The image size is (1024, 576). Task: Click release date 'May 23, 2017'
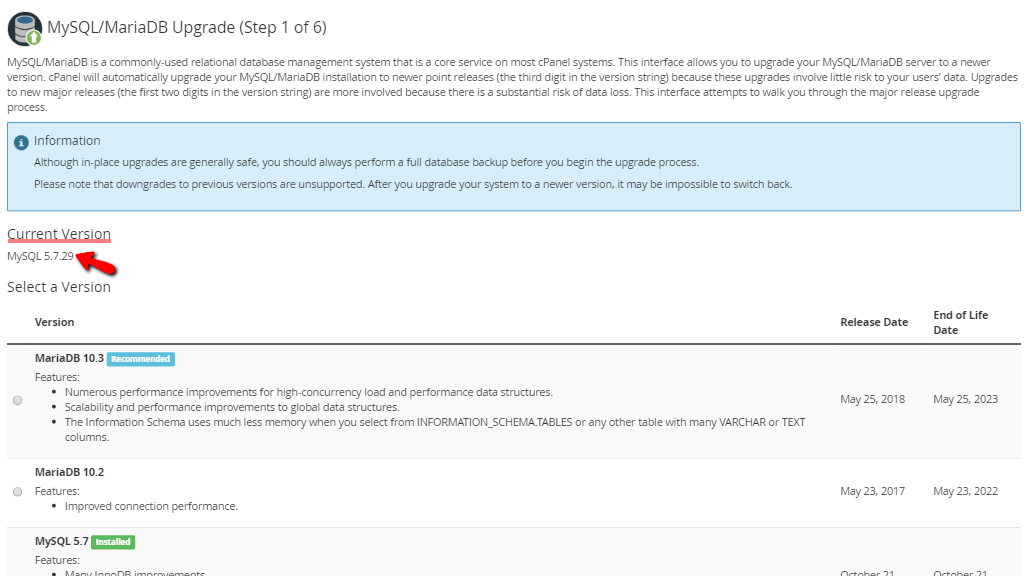coord(872,491)
